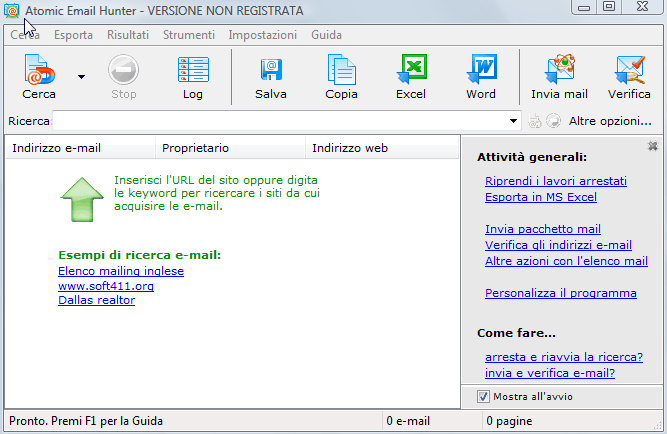667x434 pixels.
Task: Export results with the Excel icon
Action: (411, 75)
